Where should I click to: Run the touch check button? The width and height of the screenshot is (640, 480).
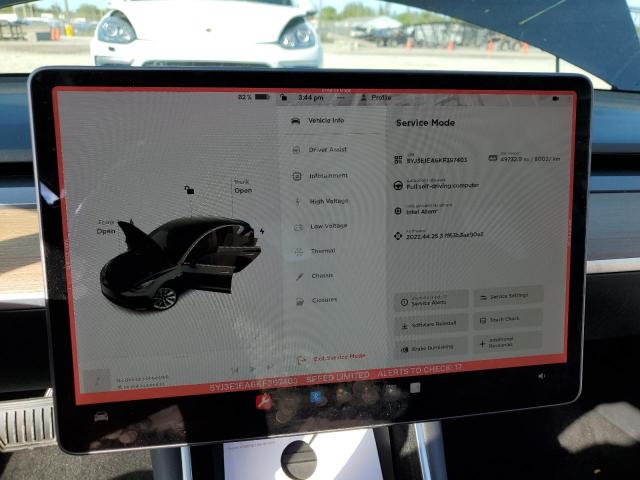508,320
